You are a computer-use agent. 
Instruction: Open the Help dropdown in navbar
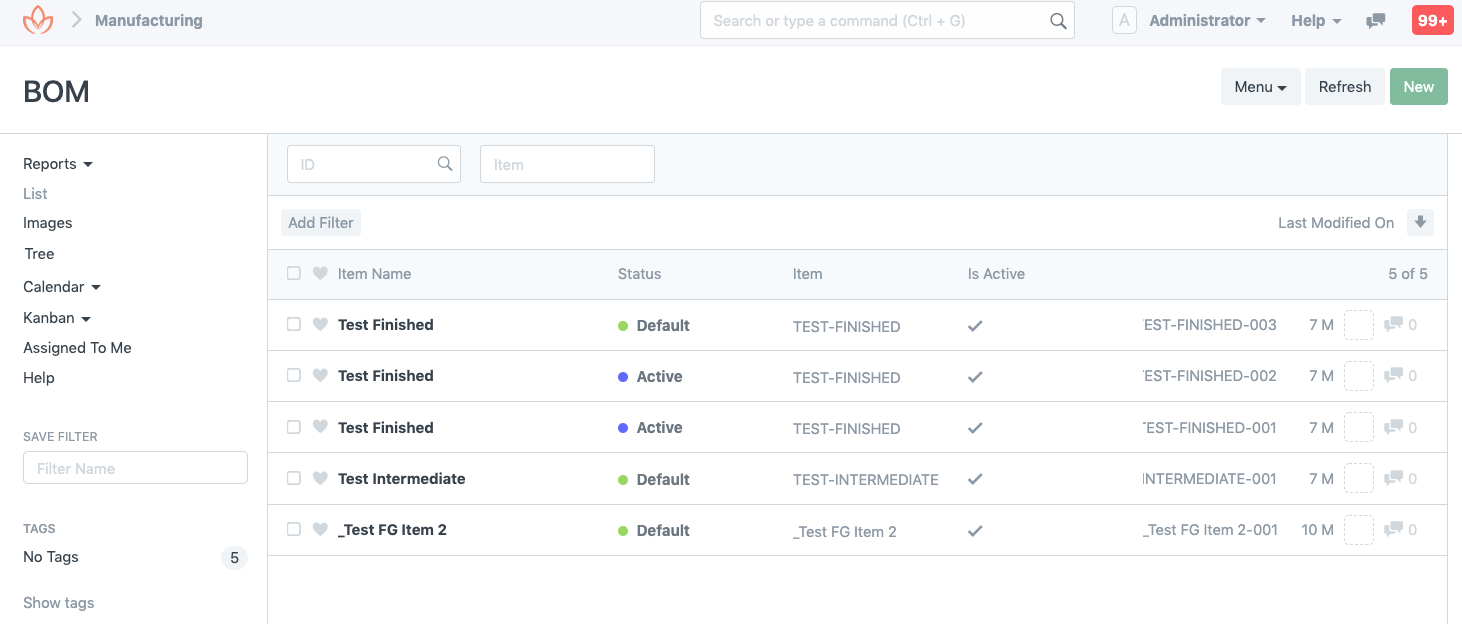1316,21
